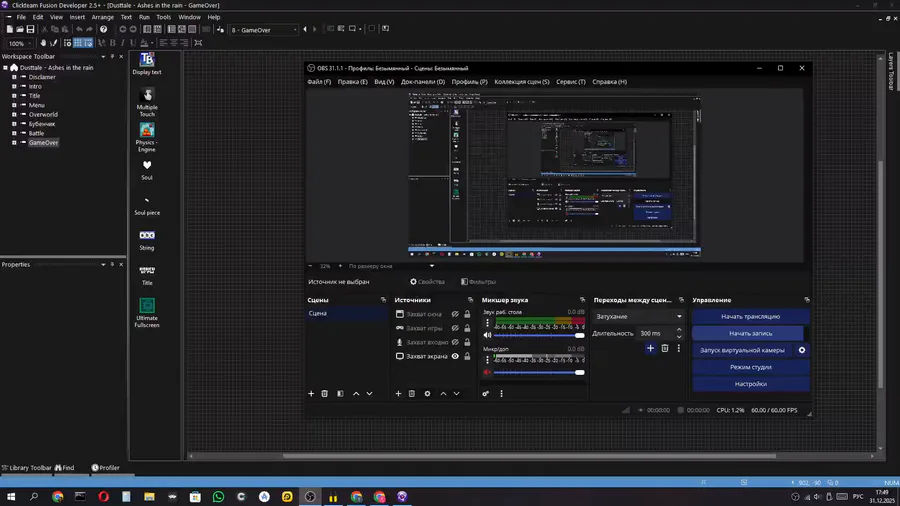The width and height of the screenshot is (900, 506).
Task: Select the GameOver frame in workspace tree
Action: point(43,143)
